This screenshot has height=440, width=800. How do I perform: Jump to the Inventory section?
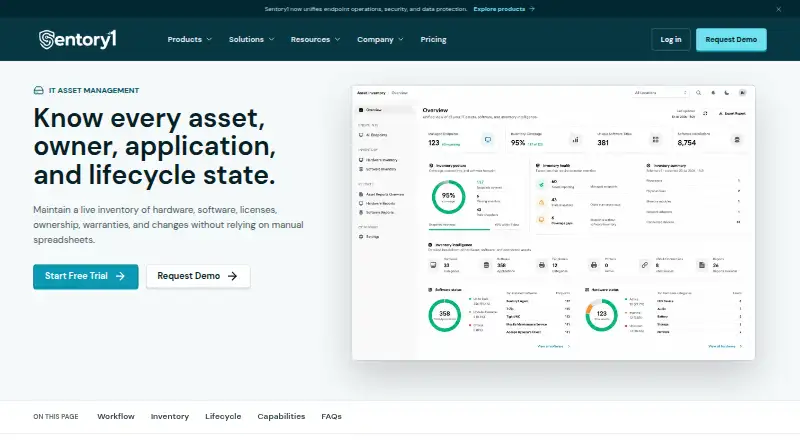pyautogui.click(x=170, y=417)
